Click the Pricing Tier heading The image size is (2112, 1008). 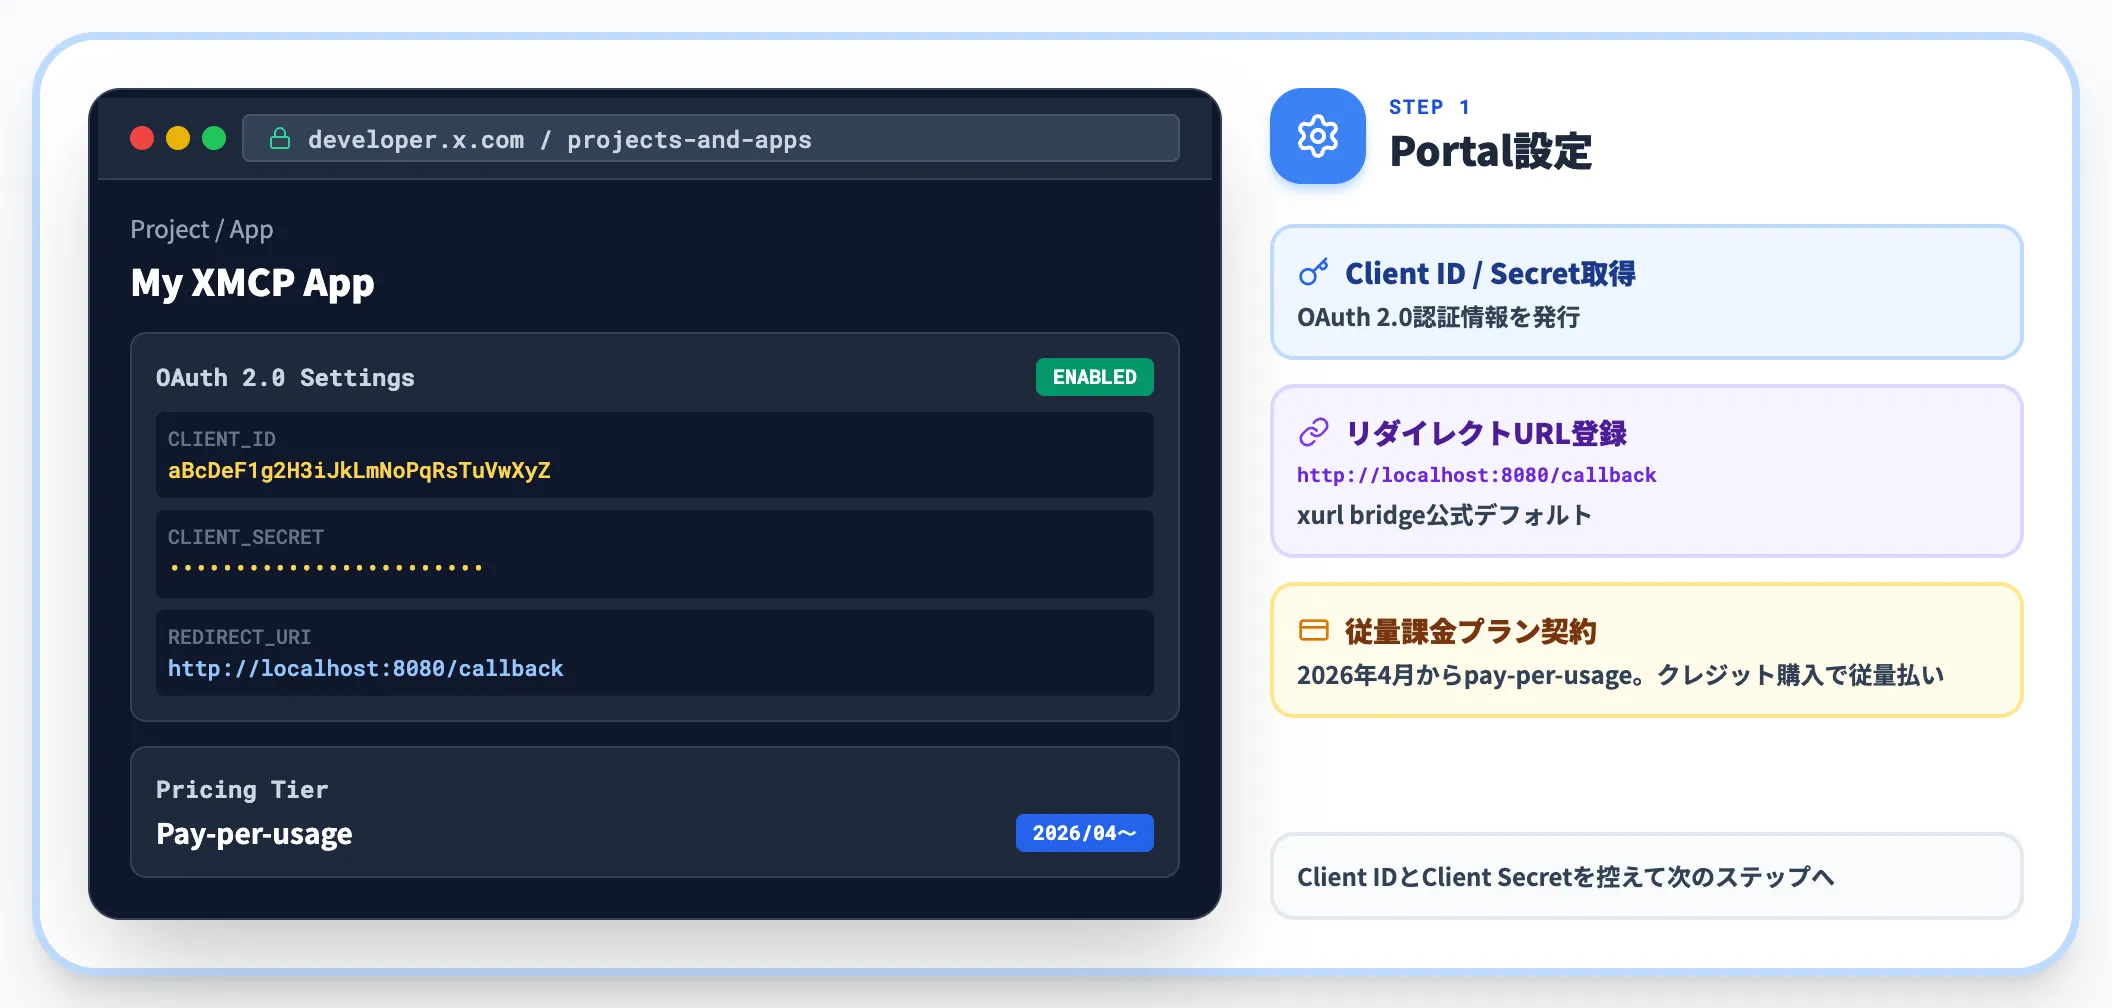[x=242, y=790]
